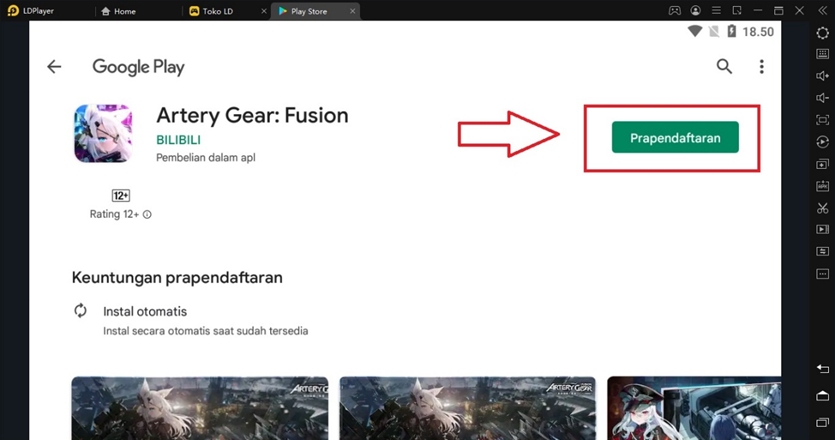
Task: Increase volume using sidebar speaker plus icon
Action: click(822, 76)
